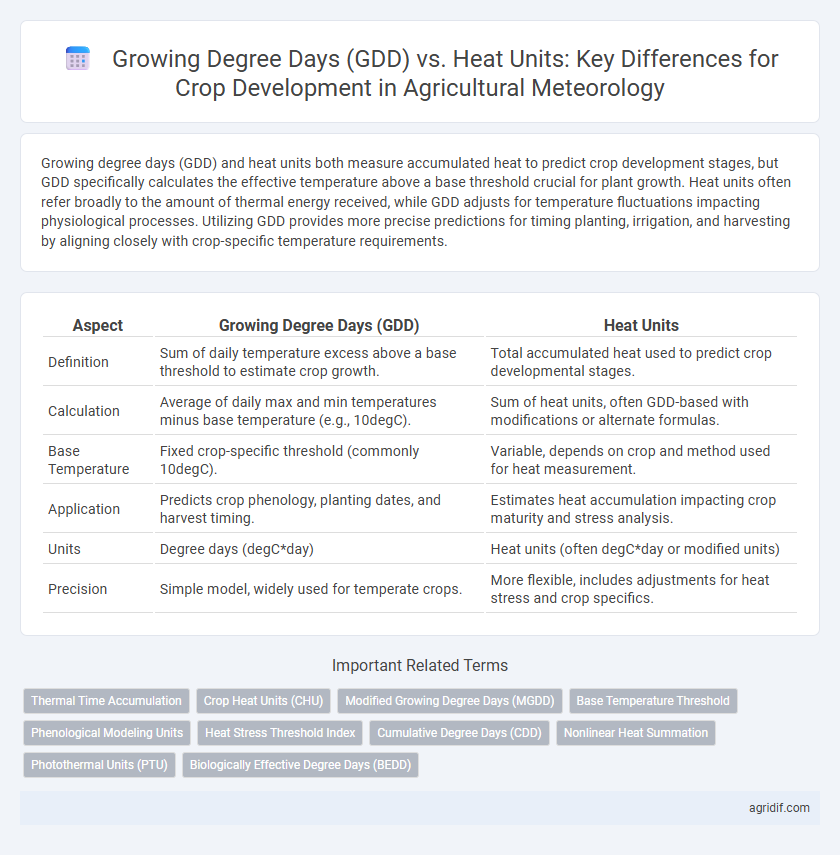Click the 'Degree days (degC*day)' cell
840x855 pixels.
click(x=319, y=549)
